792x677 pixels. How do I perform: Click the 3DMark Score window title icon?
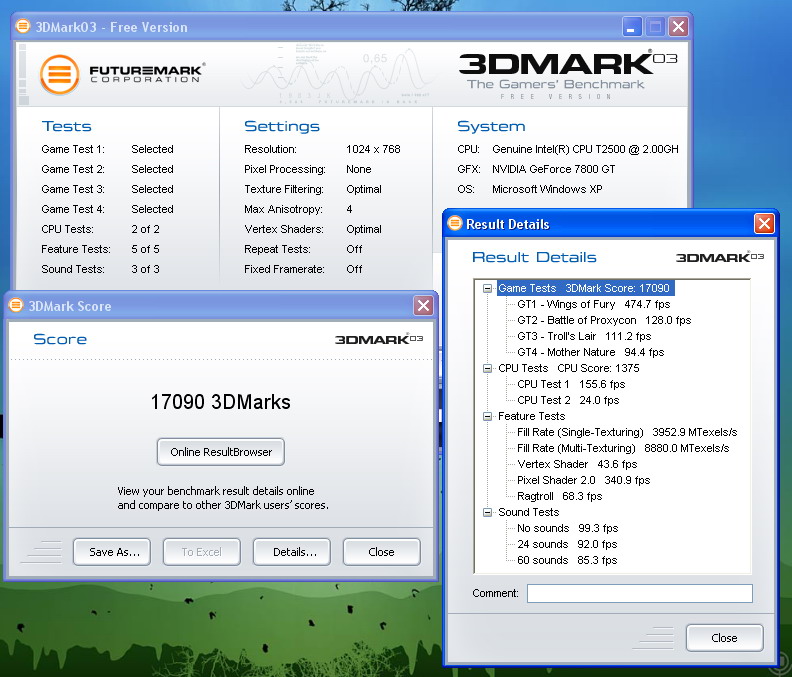(16, 305)
